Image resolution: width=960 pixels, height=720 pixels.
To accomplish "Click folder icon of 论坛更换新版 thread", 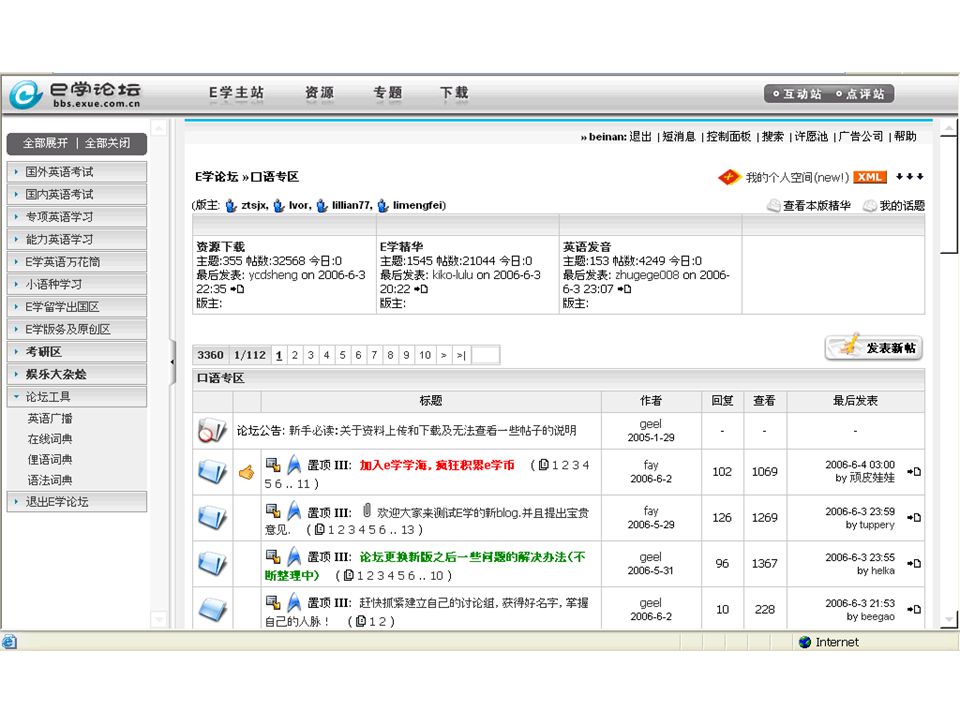I will [x=212, y=563].
